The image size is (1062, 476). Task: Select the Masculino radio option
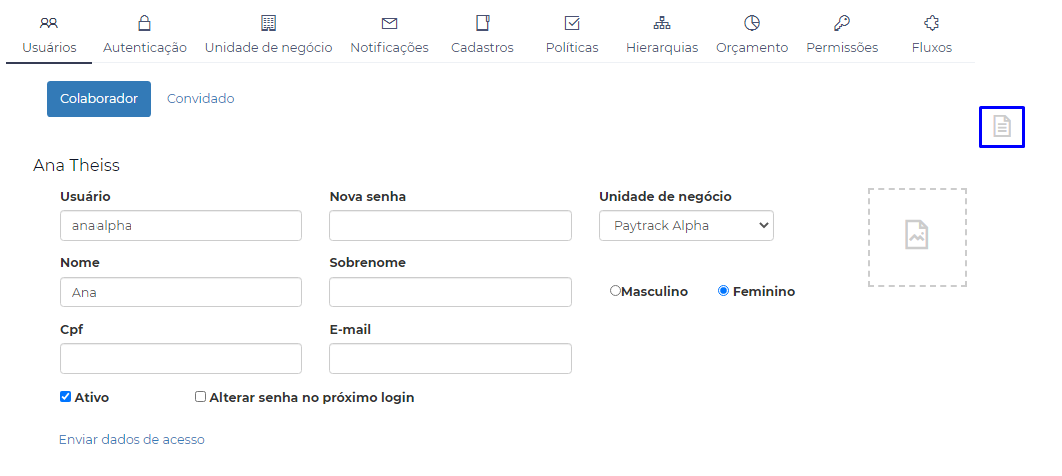point(616,291)
